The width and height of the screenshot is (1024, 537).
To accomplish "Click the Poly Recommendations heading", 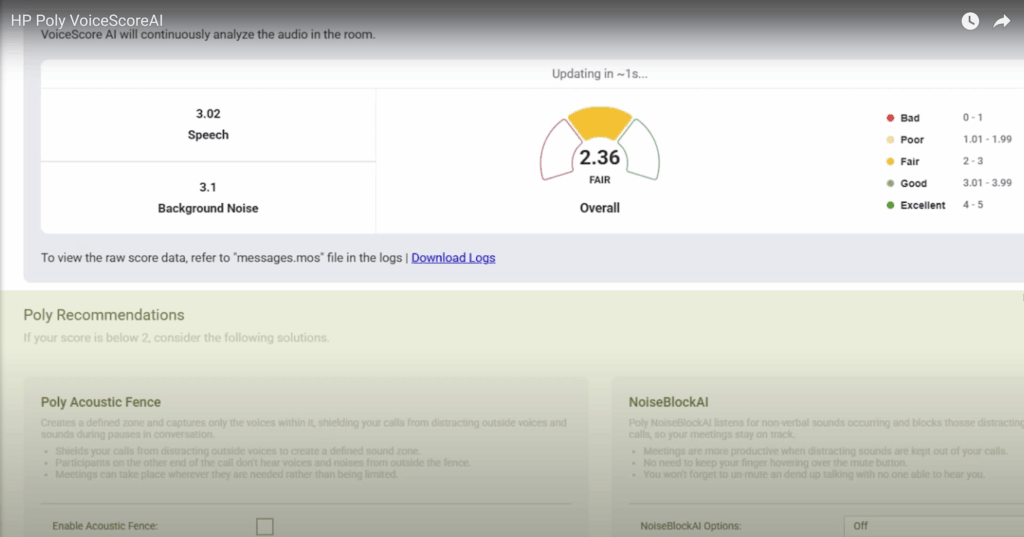I will [104, 315].
